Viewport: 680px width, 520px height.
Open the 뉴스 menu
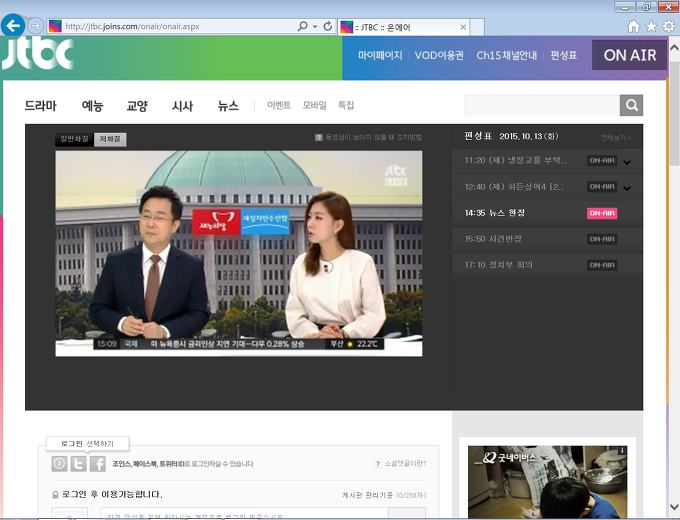pyautogui.click(x=228, y=105)
